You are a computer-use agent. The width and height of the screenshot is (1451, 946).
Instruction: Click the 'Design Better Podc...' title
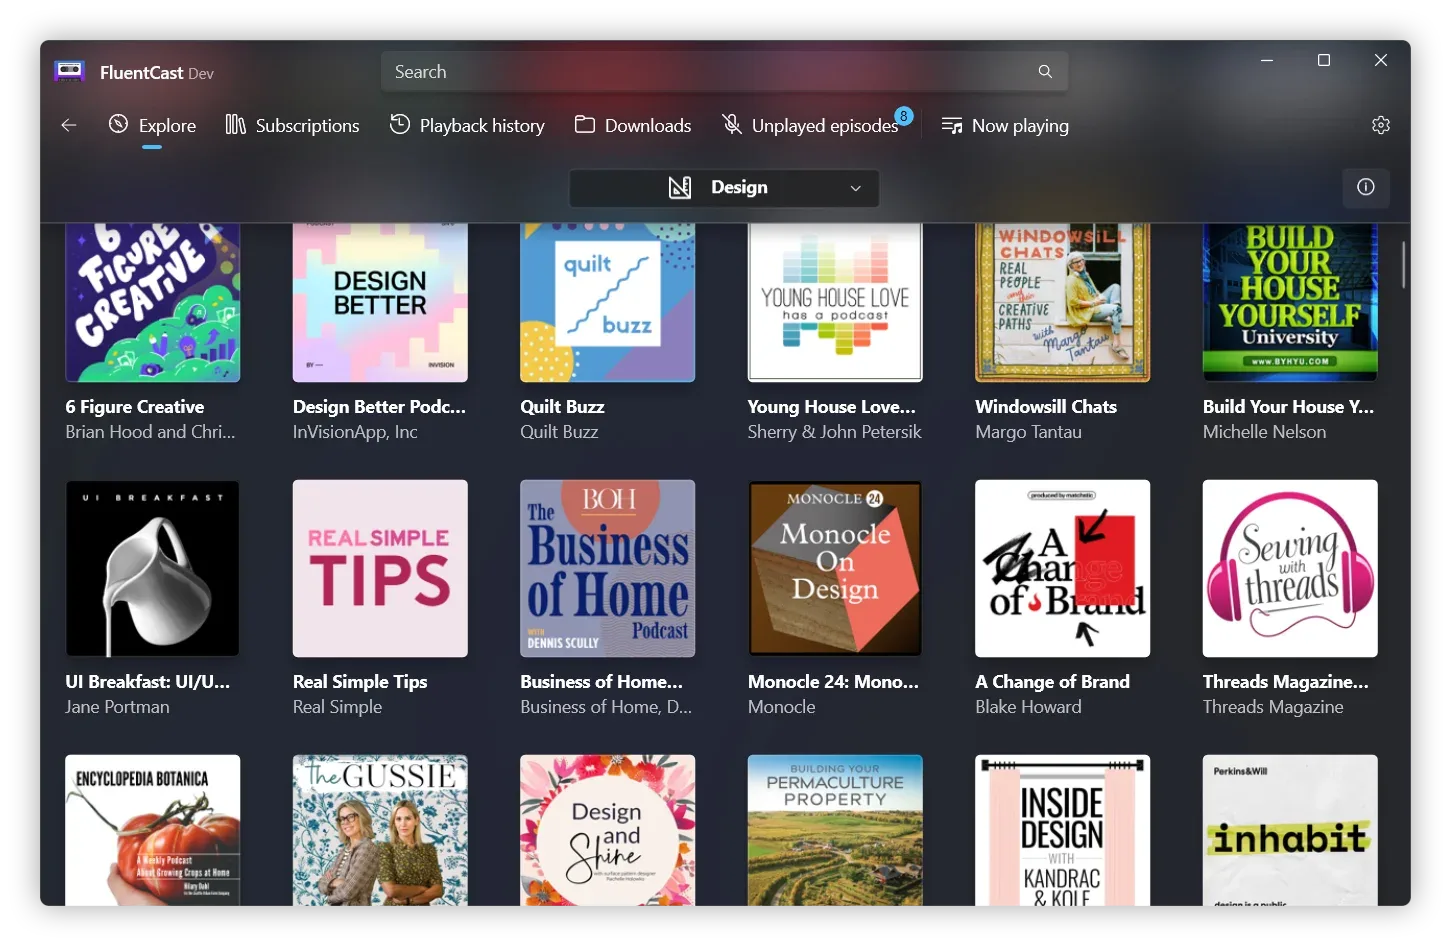point(379,407)
